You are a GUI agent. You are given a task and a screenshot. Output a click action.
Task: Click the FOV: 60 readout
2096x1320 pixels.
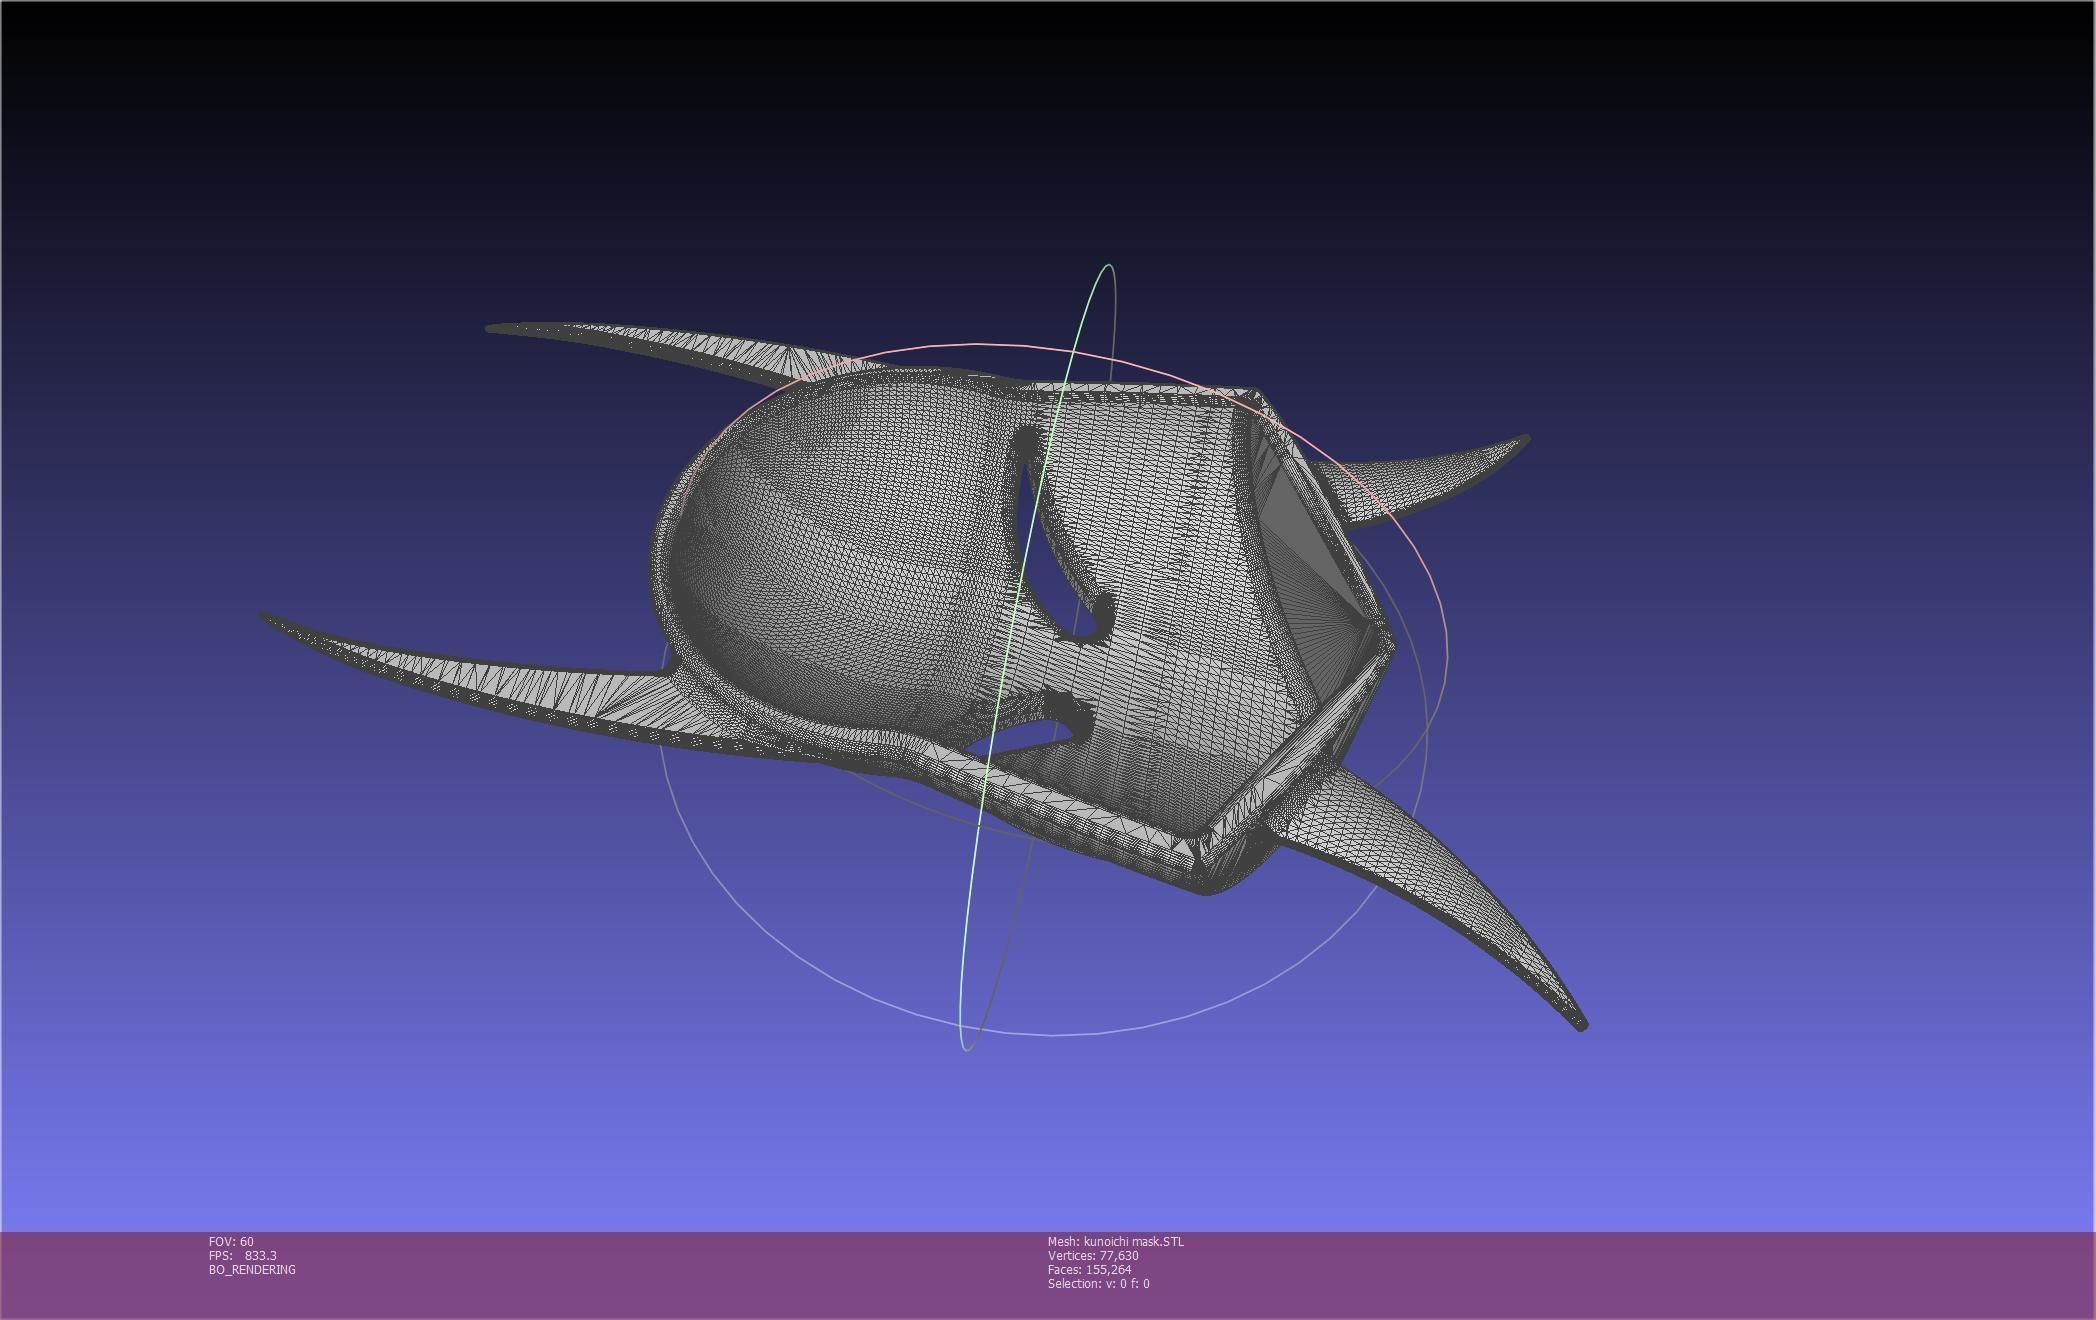click(x=231, y=1242)
